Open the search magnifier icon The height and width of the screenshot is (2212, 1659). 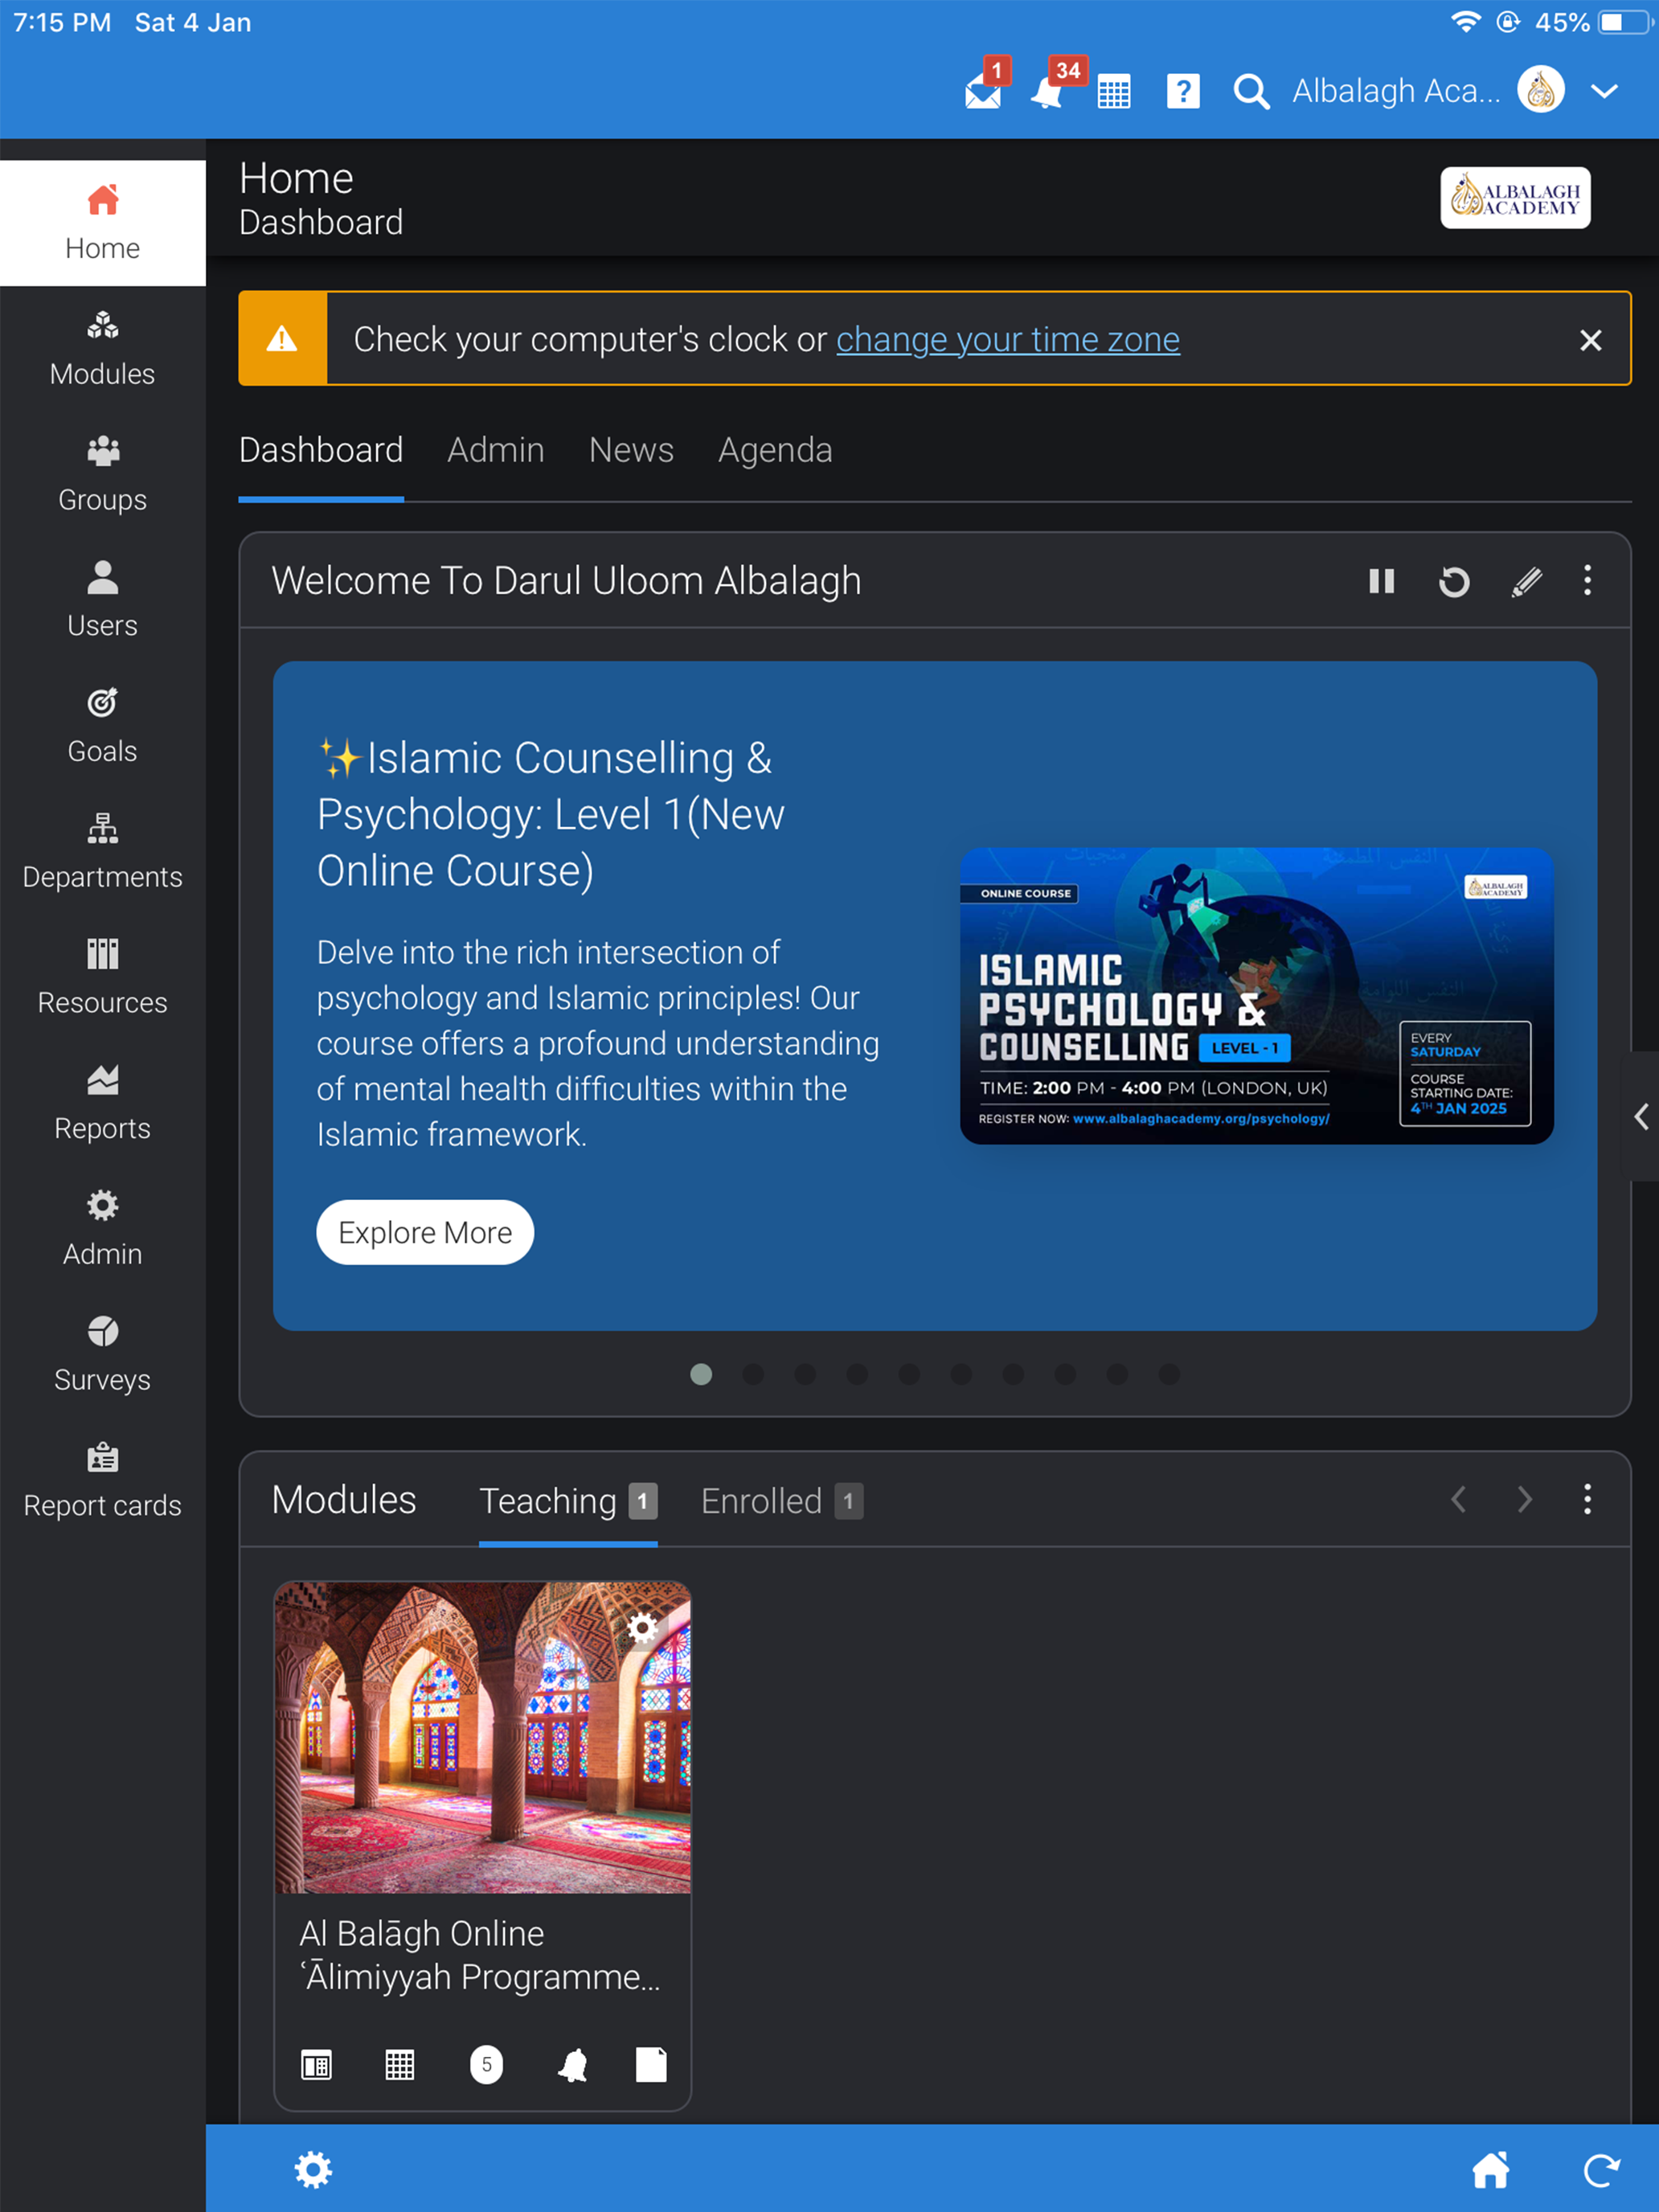click(1251, 92)
